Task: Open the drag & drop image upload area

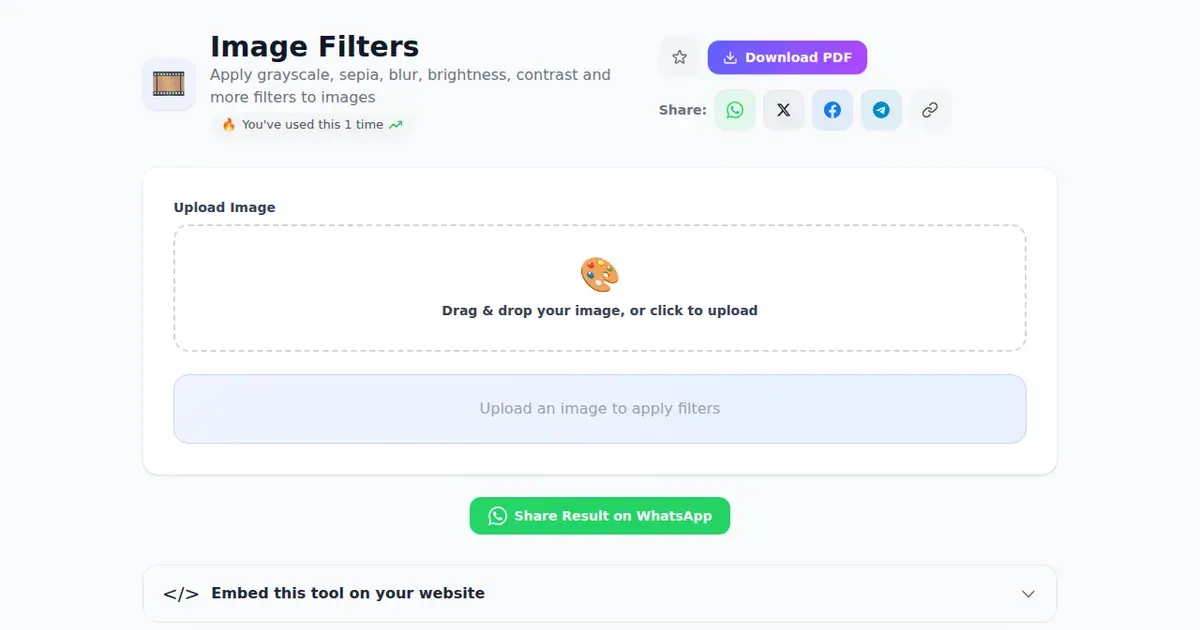Action: pos(600,288)
